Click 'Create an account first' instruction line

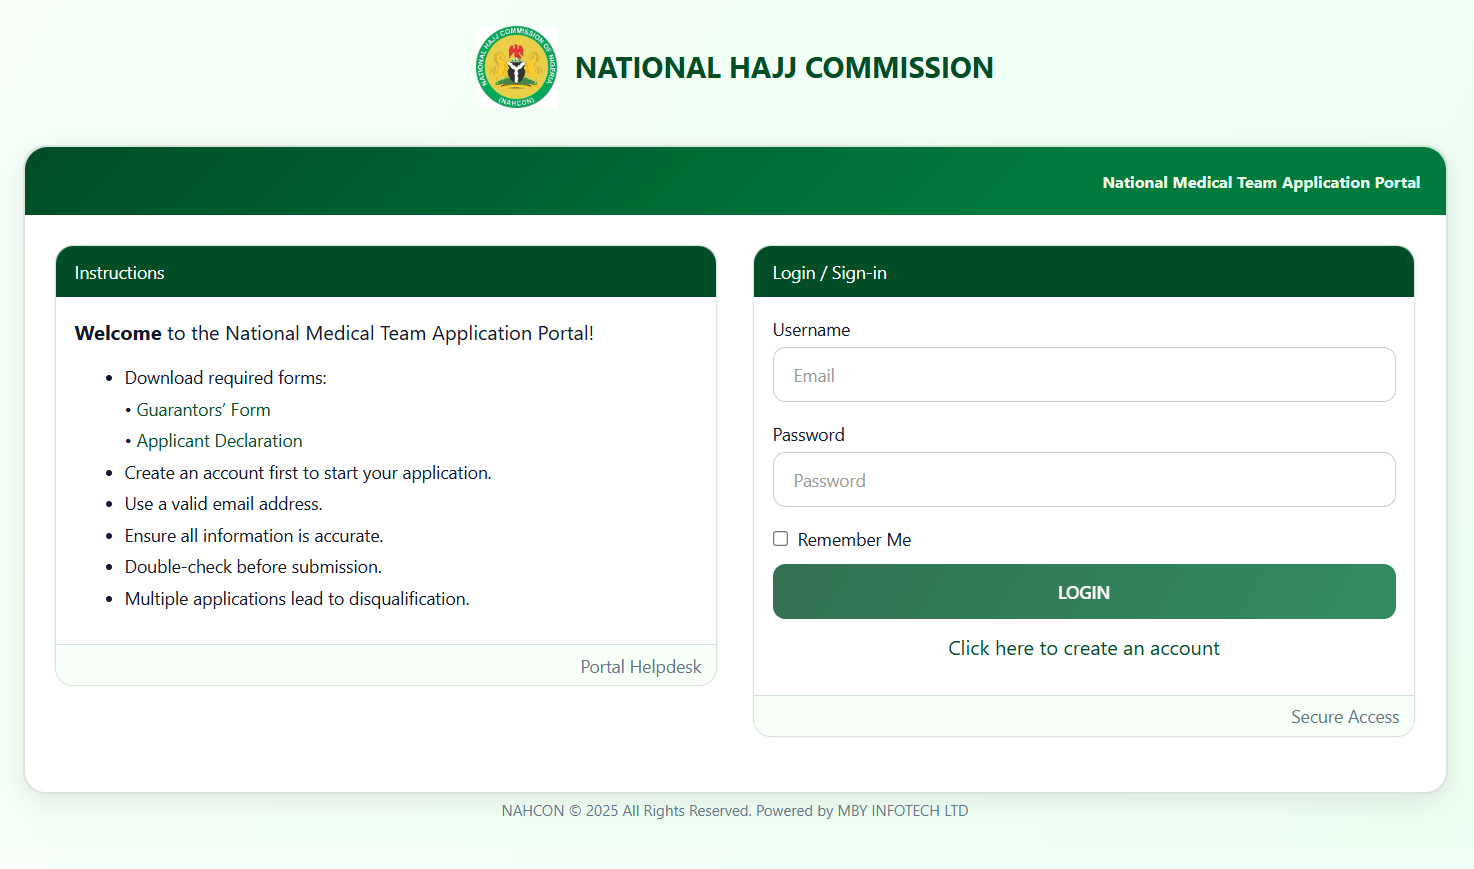point(308,473)
